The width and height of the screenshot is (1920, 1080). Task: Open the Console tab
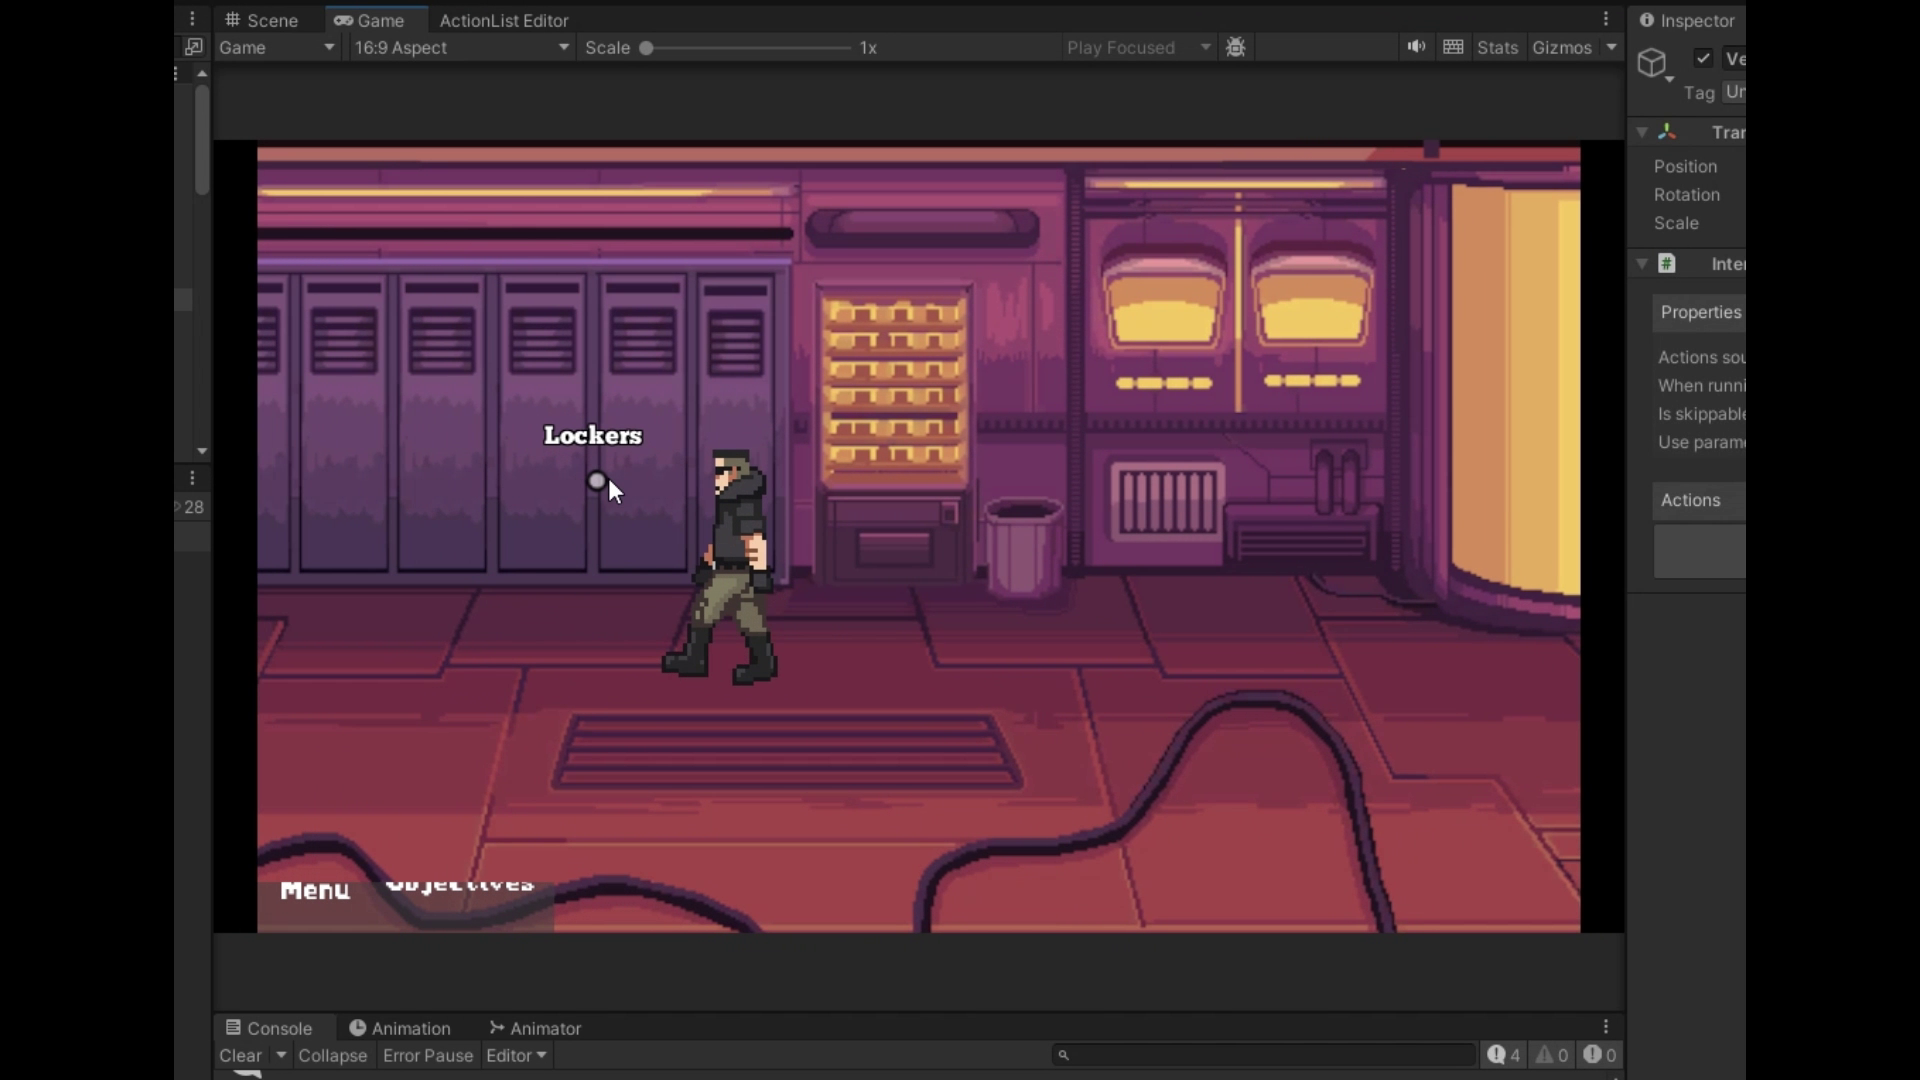[x=269, y=1028]
